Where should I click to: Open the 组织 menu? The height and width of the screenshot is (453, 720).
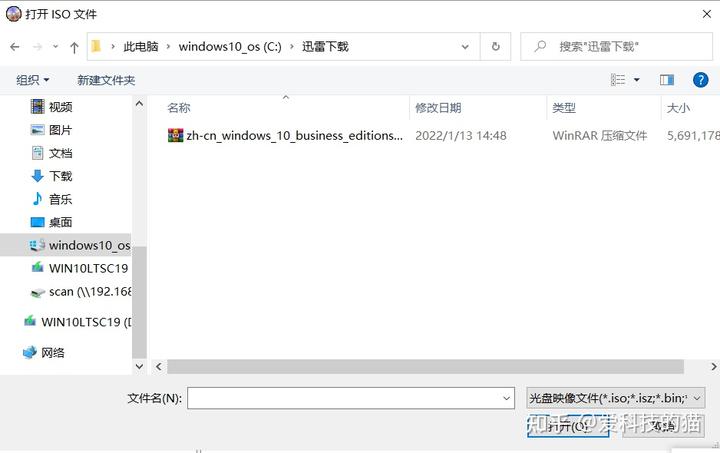pos(33,80)
